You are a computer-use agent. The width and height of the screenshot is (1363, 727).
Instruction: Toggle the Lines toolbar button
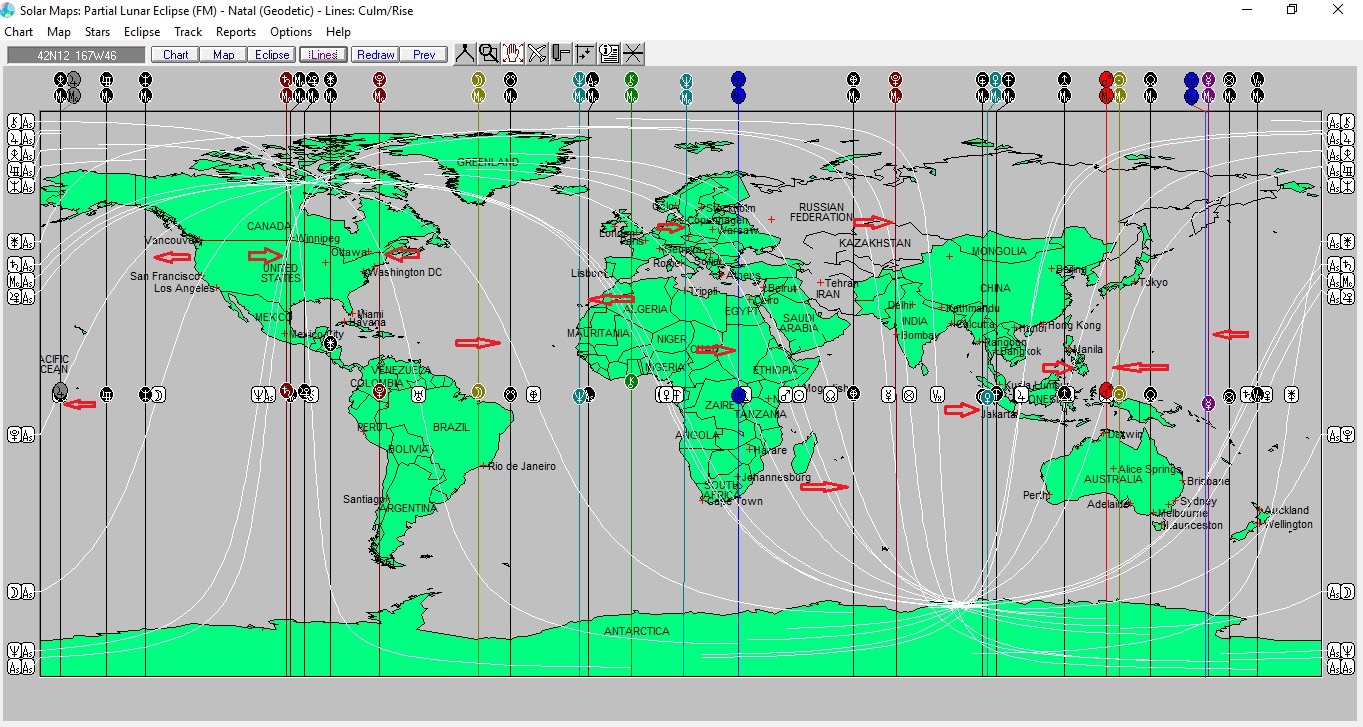point(323,55)
